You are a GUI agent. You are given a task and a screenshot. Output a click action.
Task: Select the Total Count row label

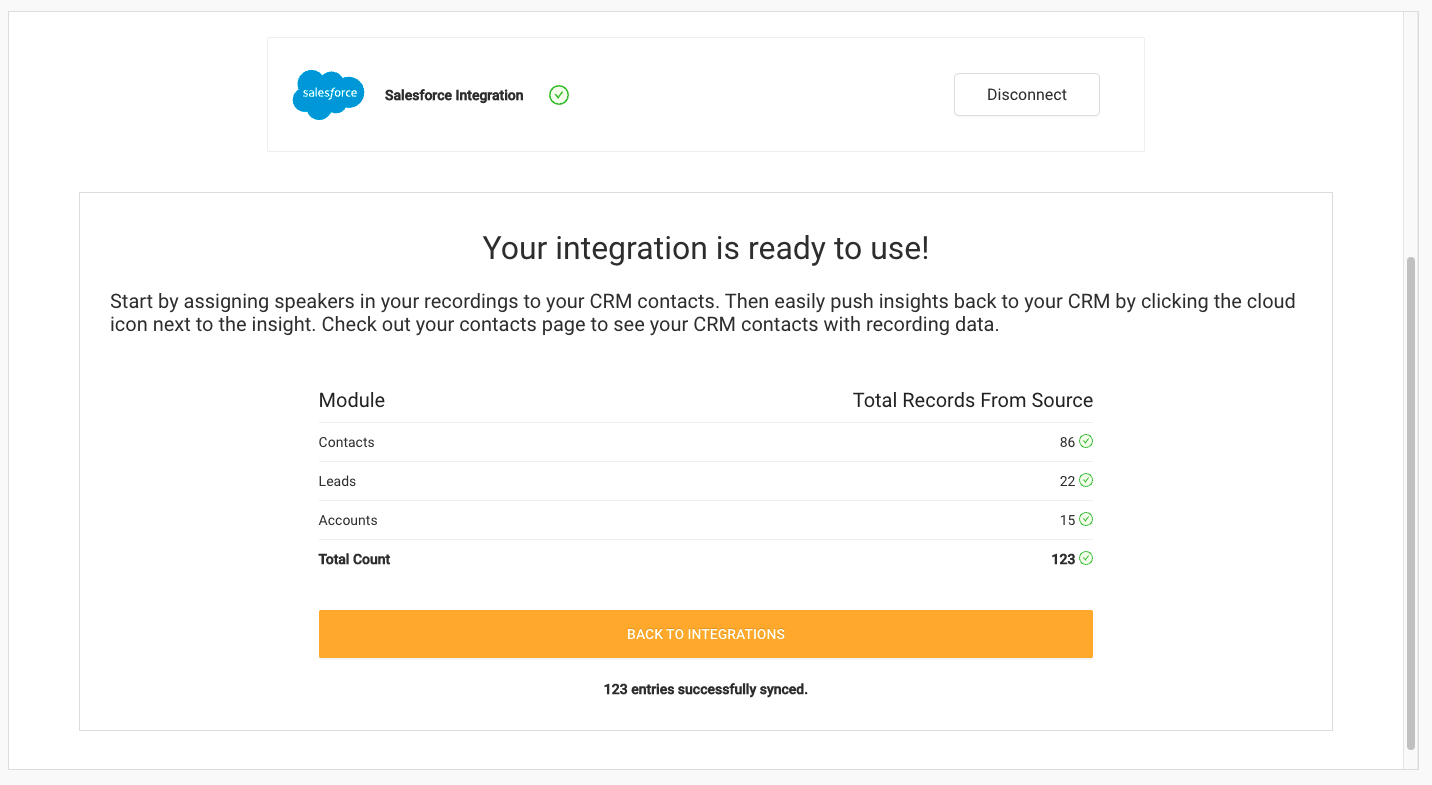coord(355,559)
